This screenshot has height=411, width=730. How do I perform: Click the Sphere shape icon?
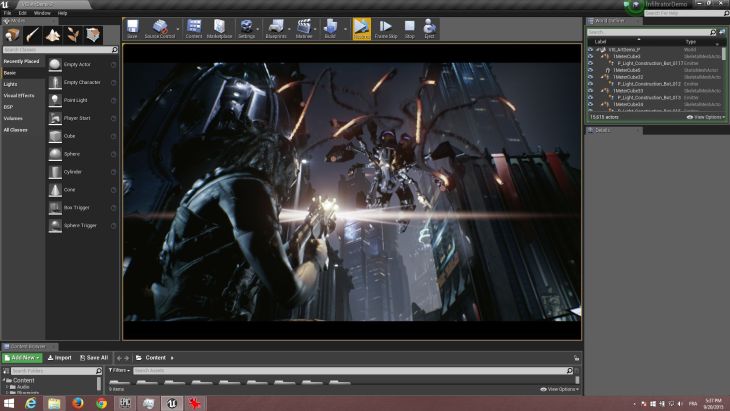[55, 154]
